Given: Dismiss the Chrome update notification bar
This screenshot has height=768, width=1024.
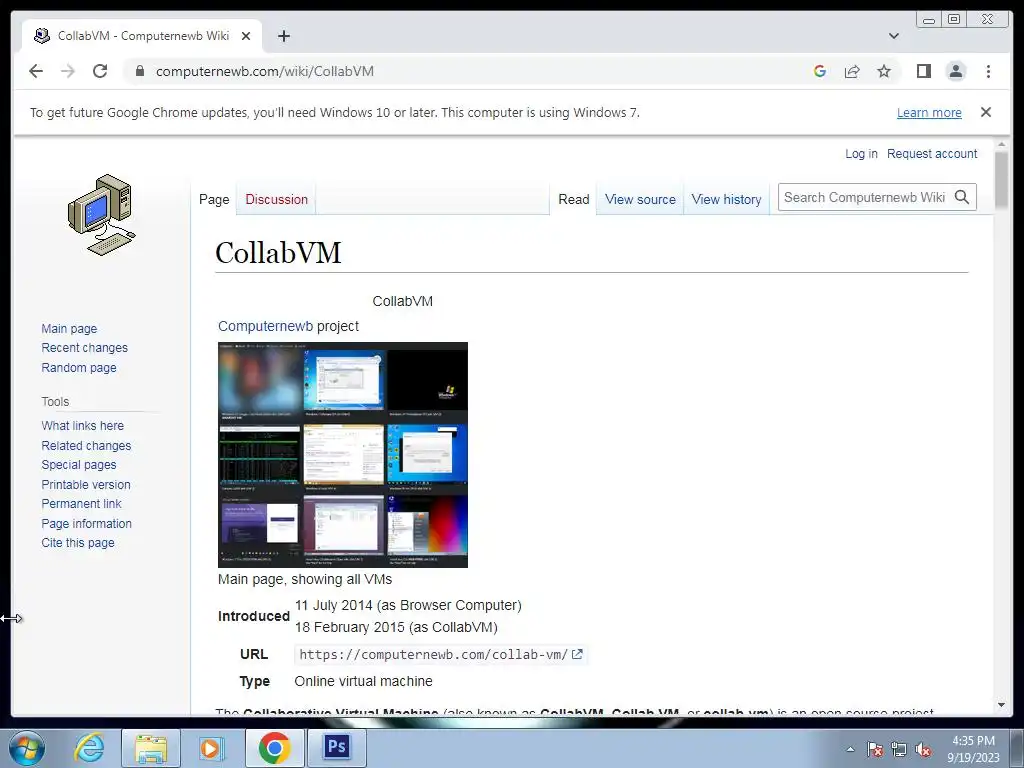Looking at the screenshot, I should tap(985, 112).
